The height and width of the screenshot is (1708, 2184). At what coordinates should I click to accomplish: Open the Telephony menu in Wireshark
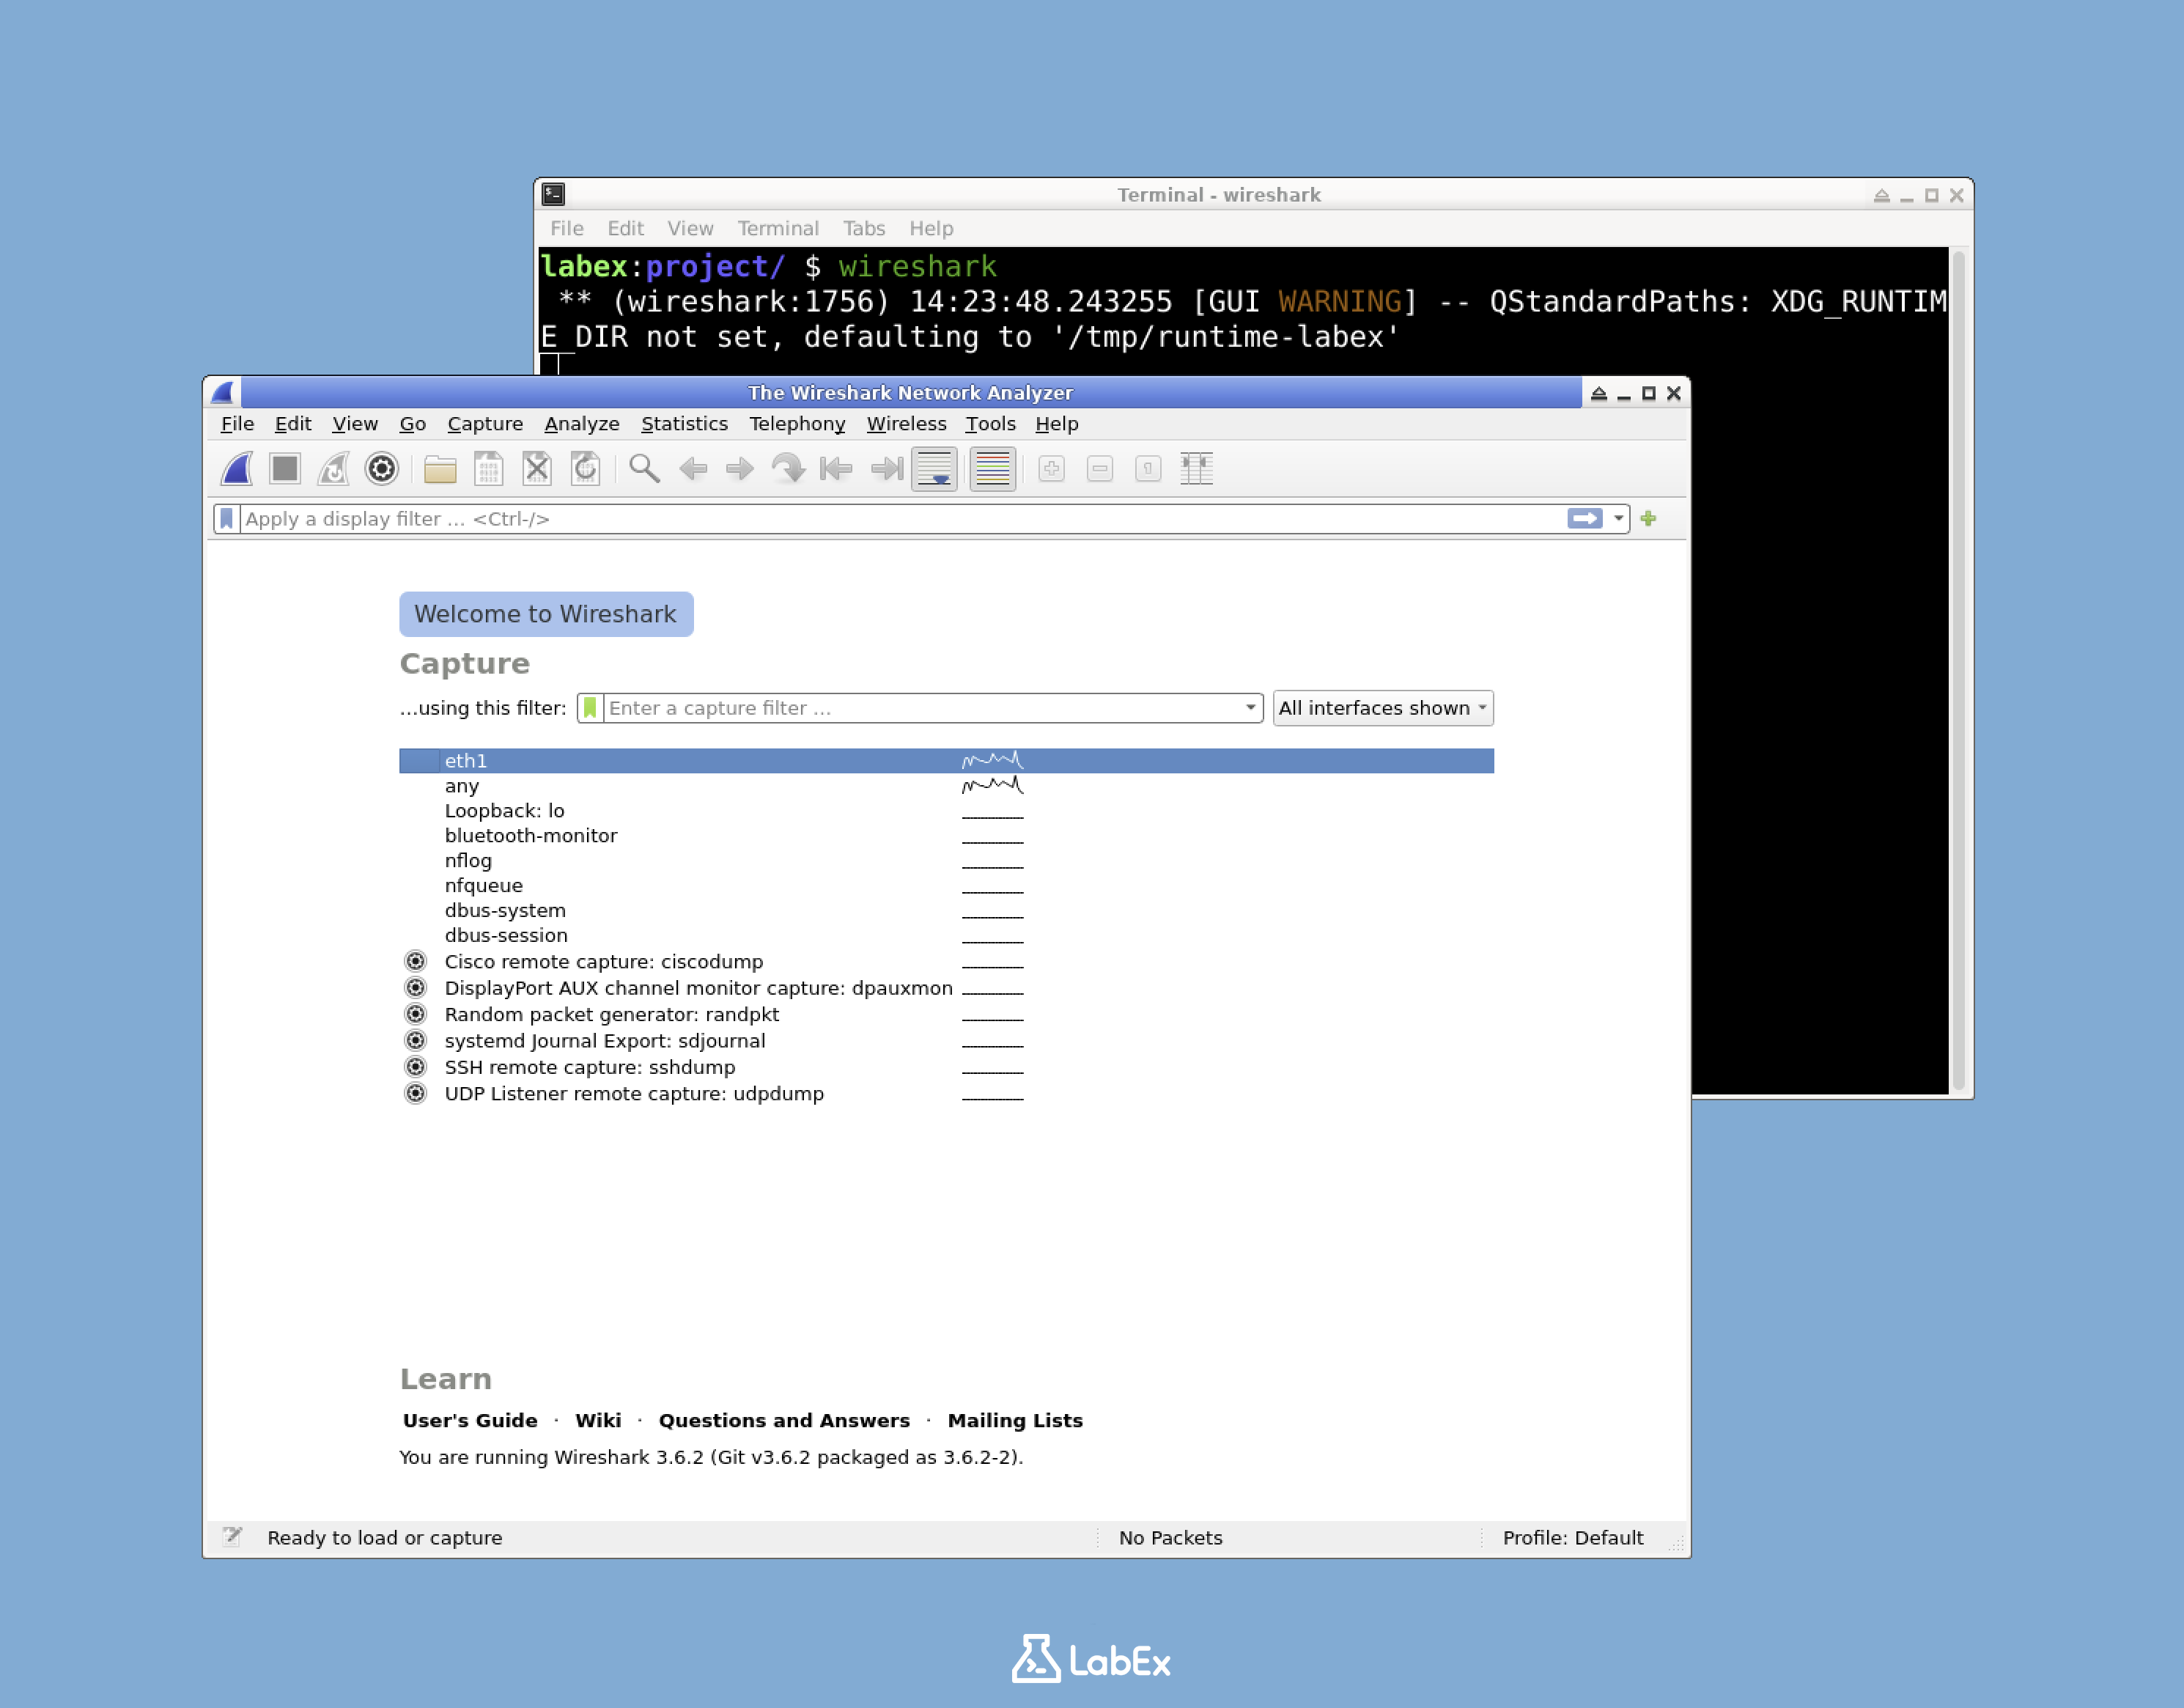[797, 424]
